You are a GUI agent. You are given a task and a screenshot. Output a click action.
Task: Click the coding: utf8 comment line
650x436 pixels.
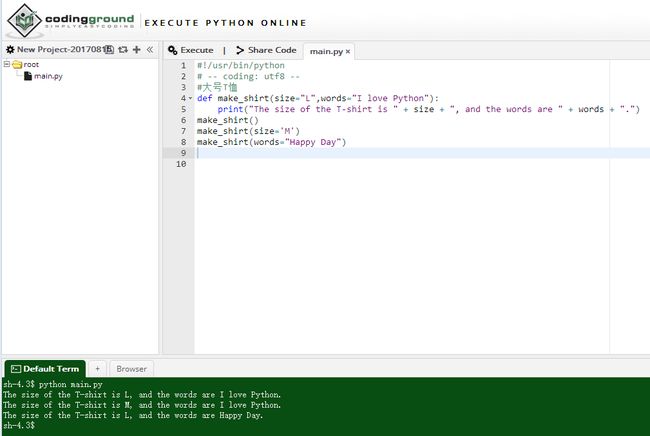coord(248,76)
